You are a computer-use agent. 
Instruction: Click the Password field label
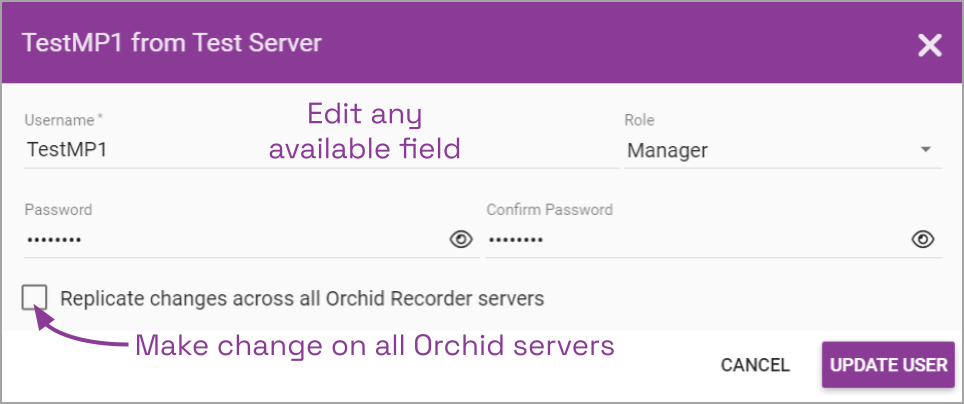(x=58, y=210)
